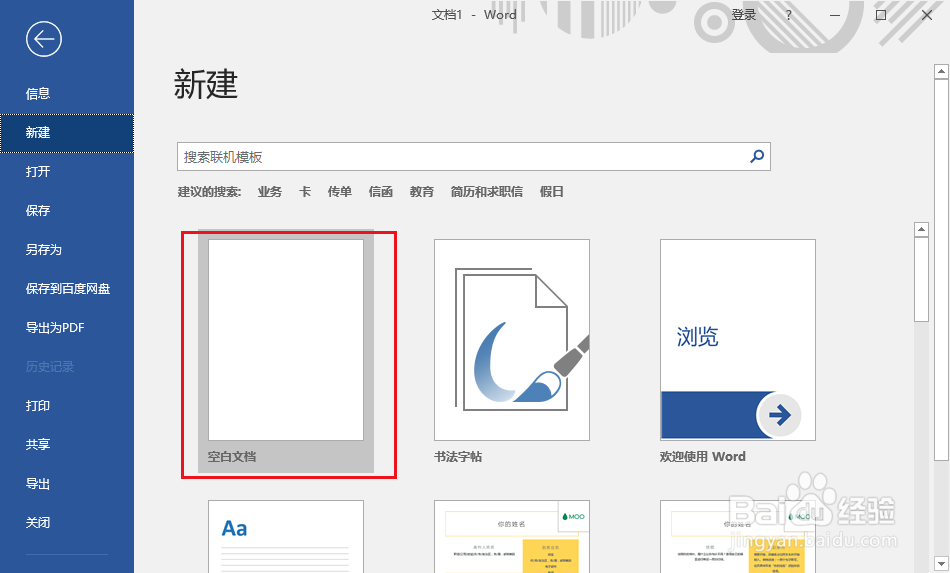
Task: Click the arrow icon on the 欢迎使用 Word tile
Action: pos(779,415)
